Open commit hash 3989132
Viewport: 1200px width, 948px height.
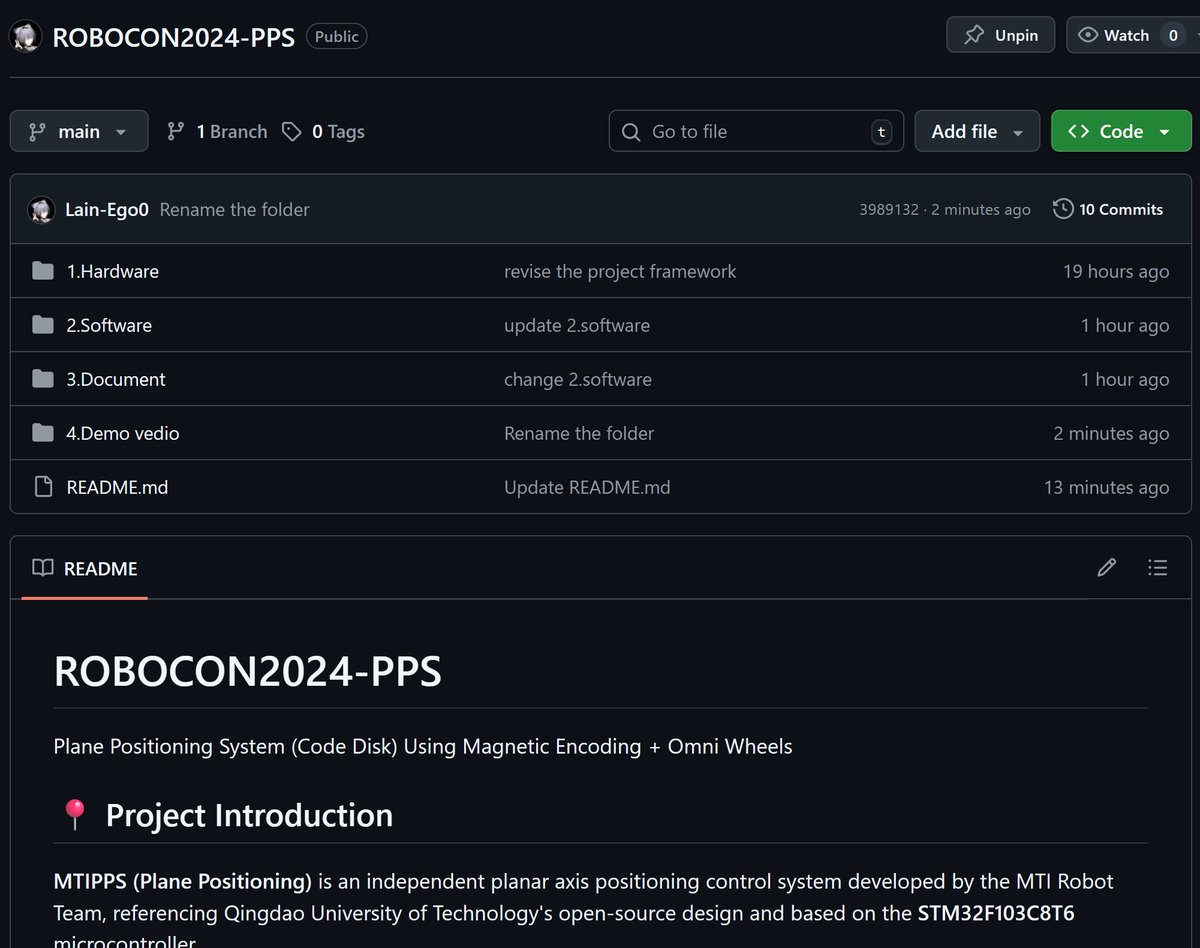click(x=889, y=210)
